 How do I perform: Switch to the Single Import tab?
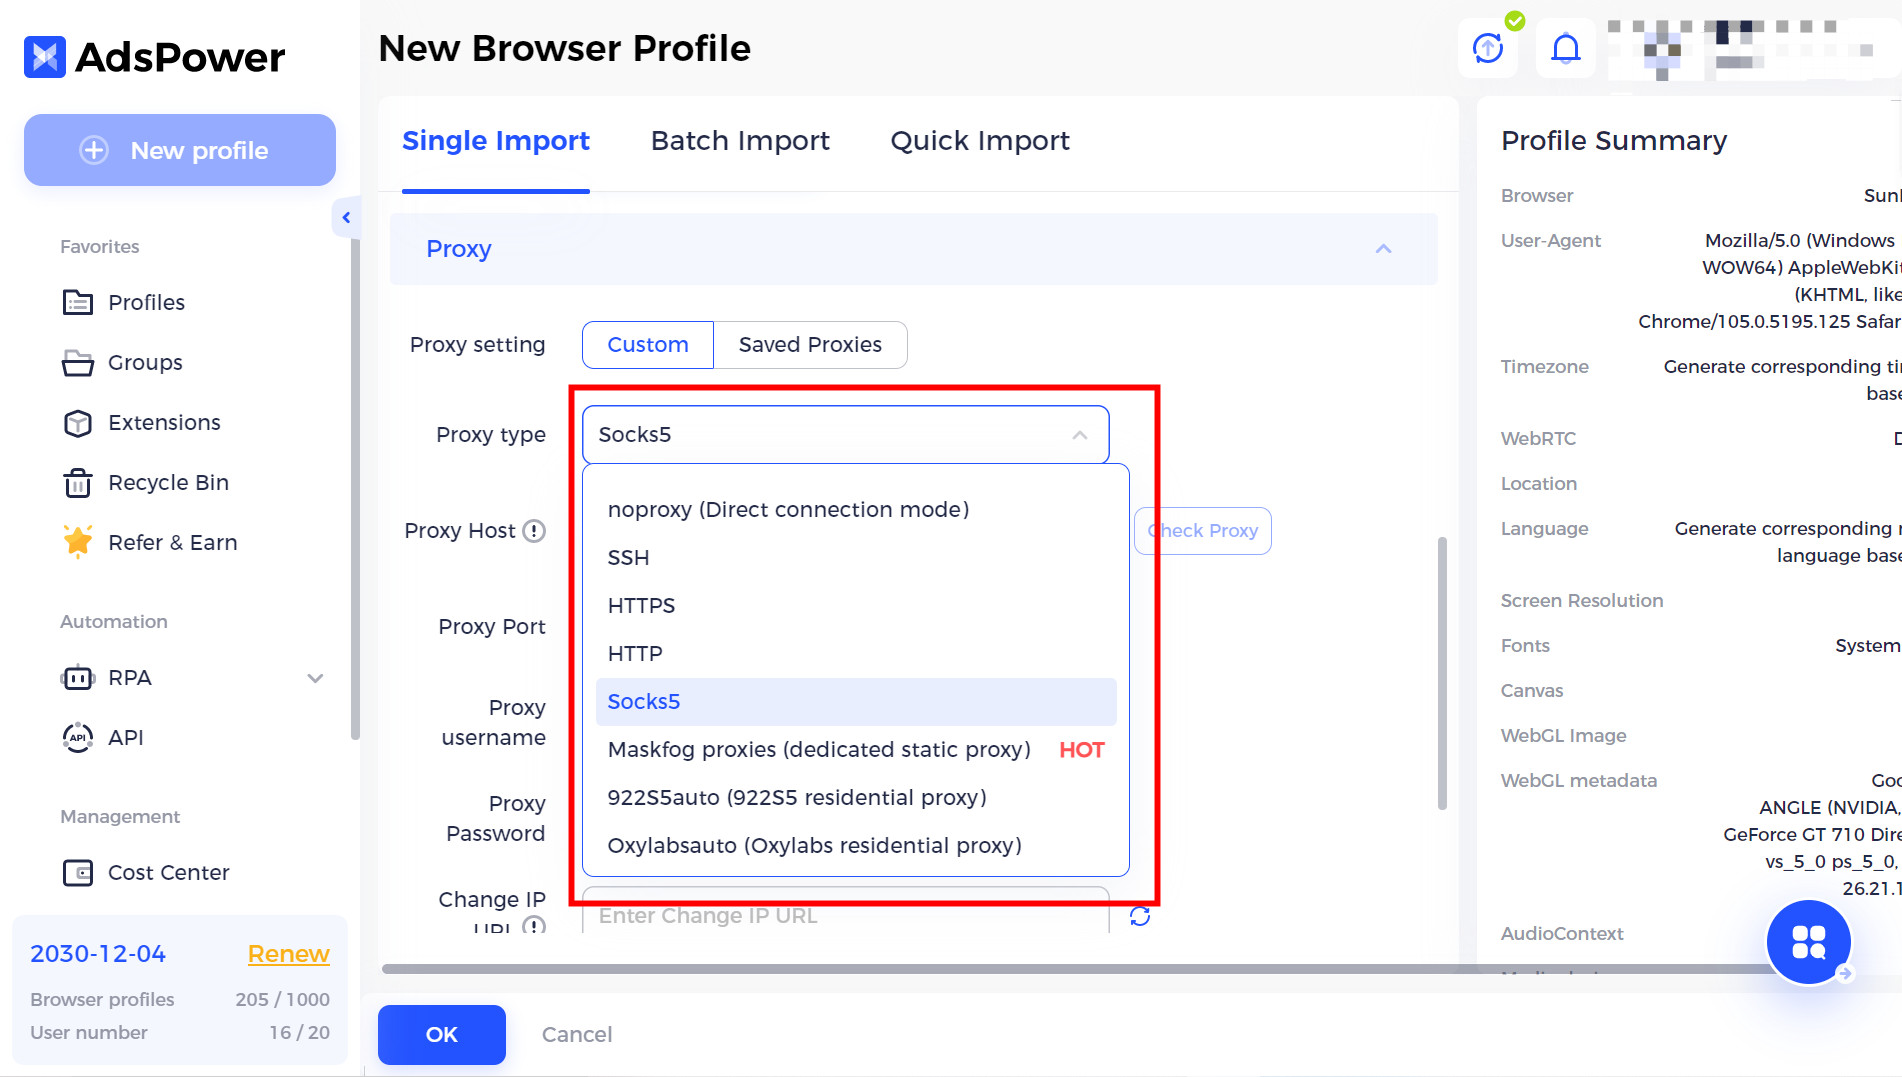coord(496,141)
